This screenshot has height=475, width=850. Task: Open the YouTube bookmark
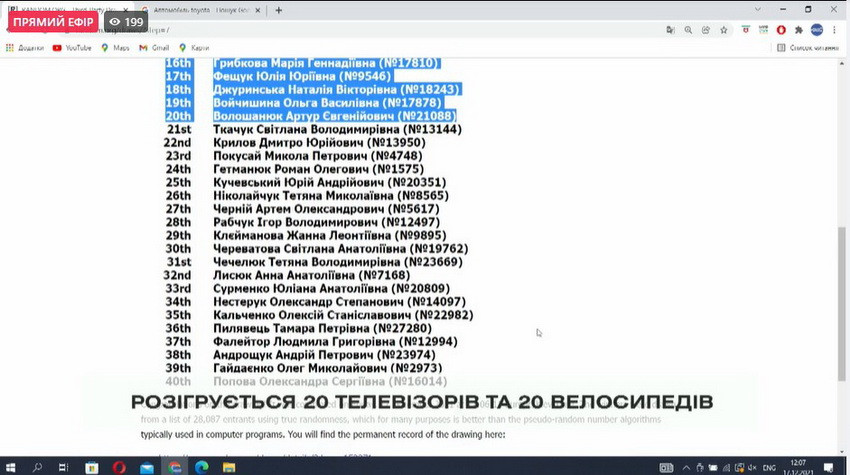tap(72, 47)
